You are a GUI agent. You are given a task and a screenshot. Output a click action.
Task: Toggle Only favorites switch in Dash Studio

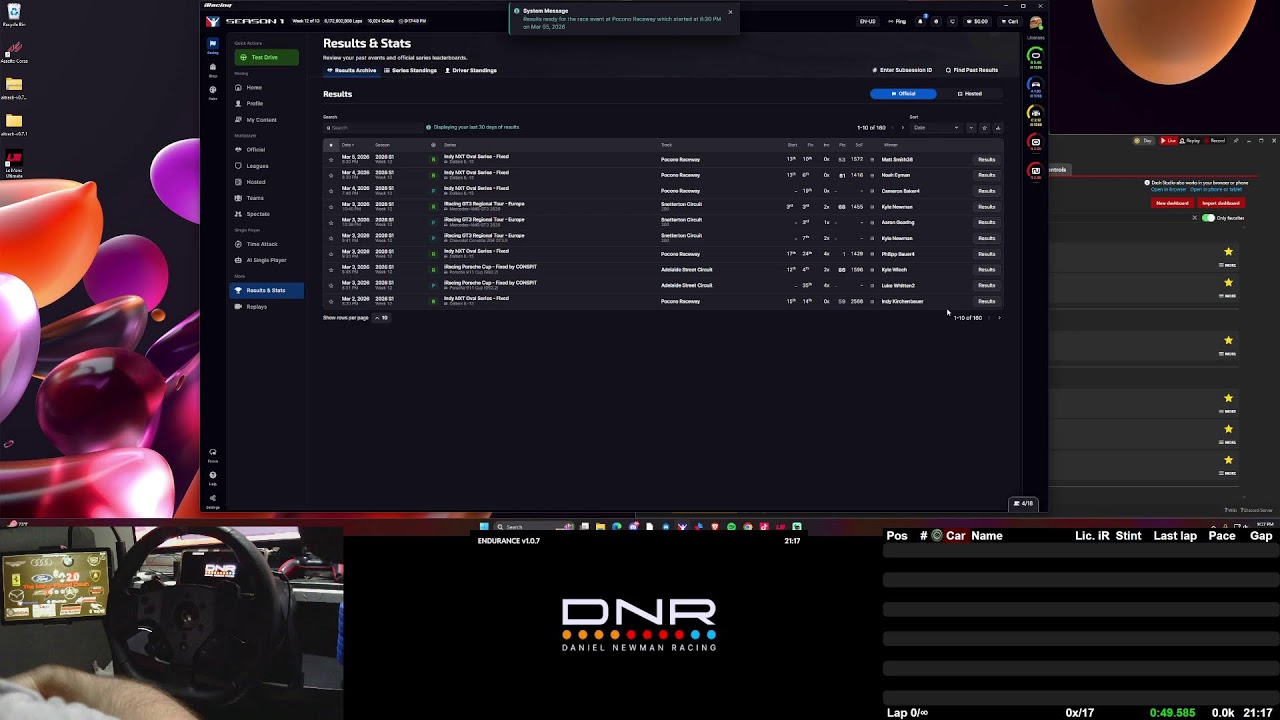coord(1208,218)
